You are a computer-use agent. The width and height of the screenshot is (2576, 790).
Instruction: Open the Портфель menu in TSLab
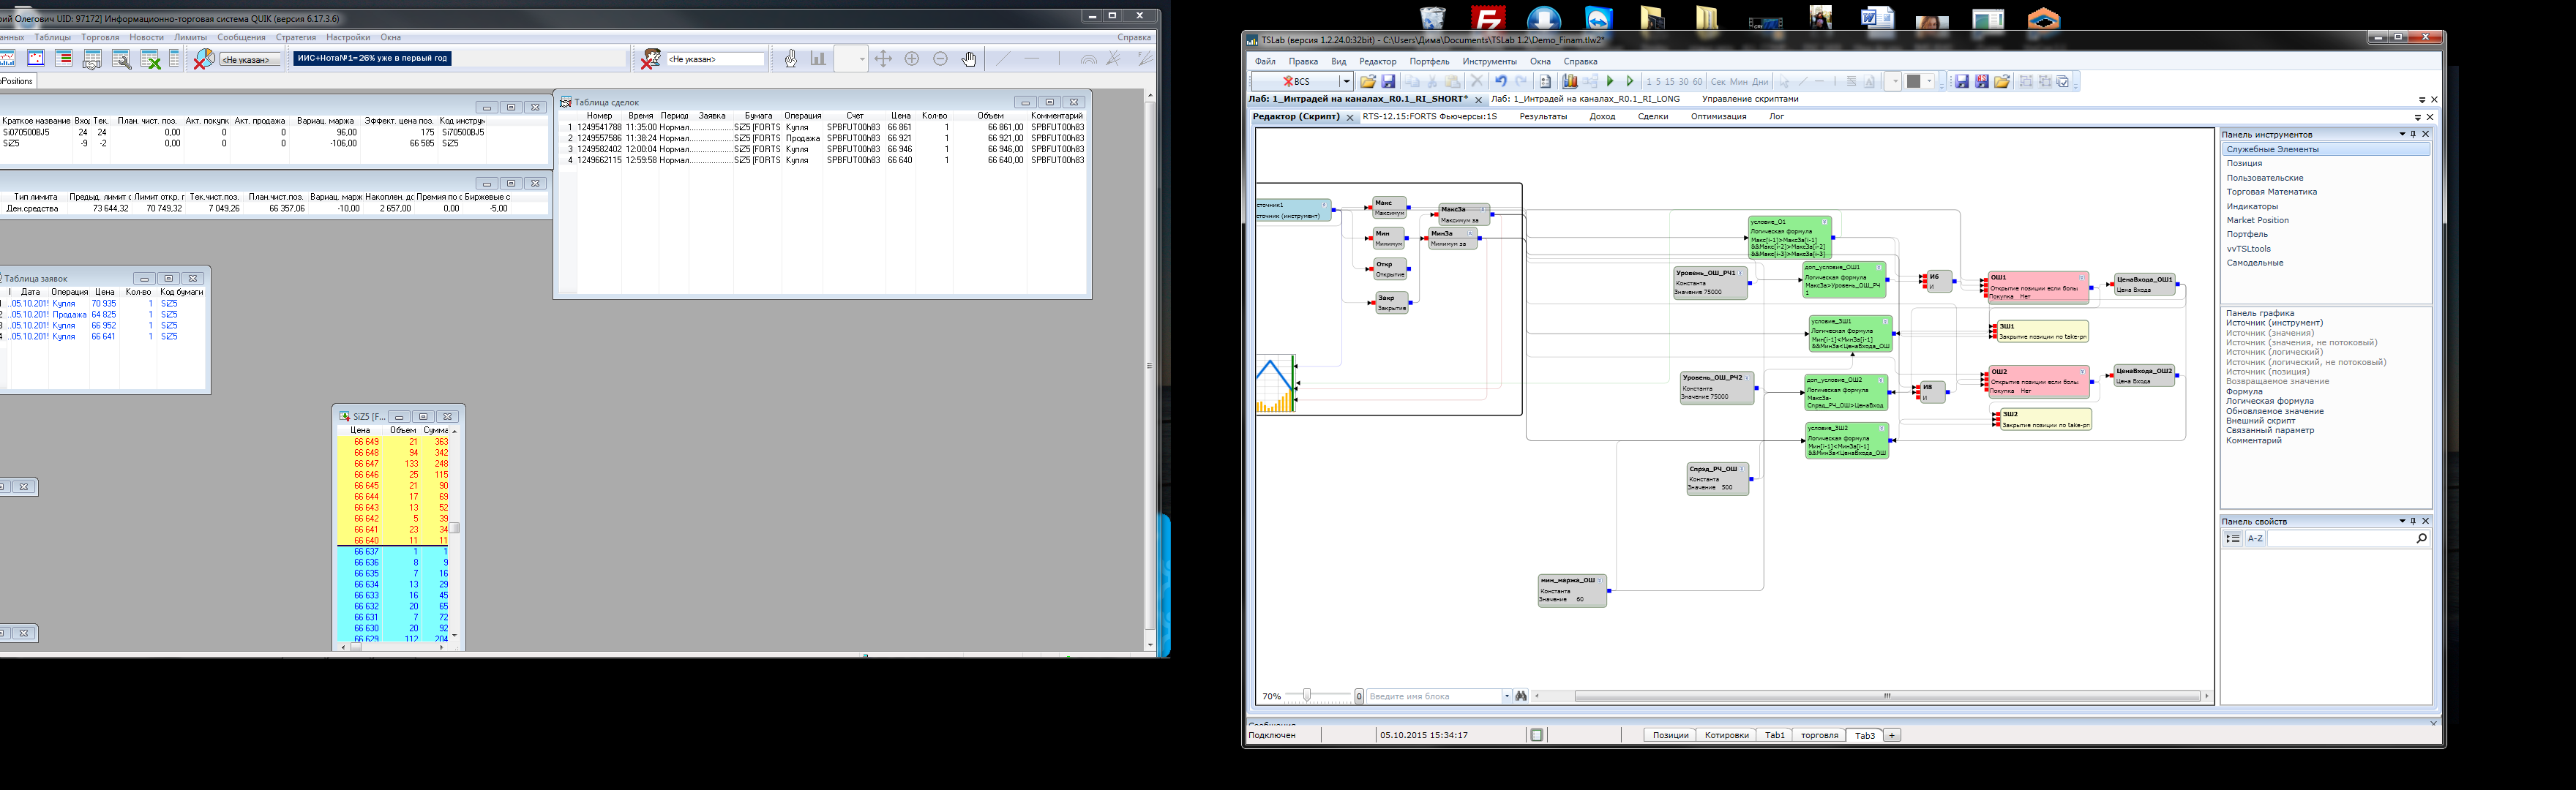(1429, 61)
